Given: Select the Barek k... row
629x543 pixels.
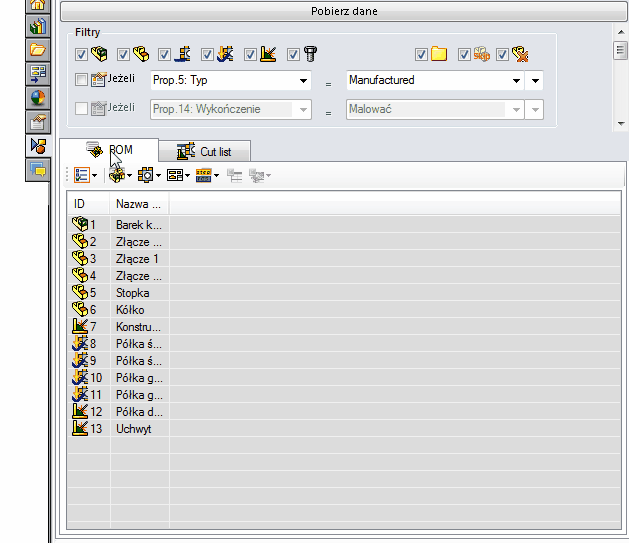Looking at the screenshot, I should pyautogui.click(x=344, y=225).
